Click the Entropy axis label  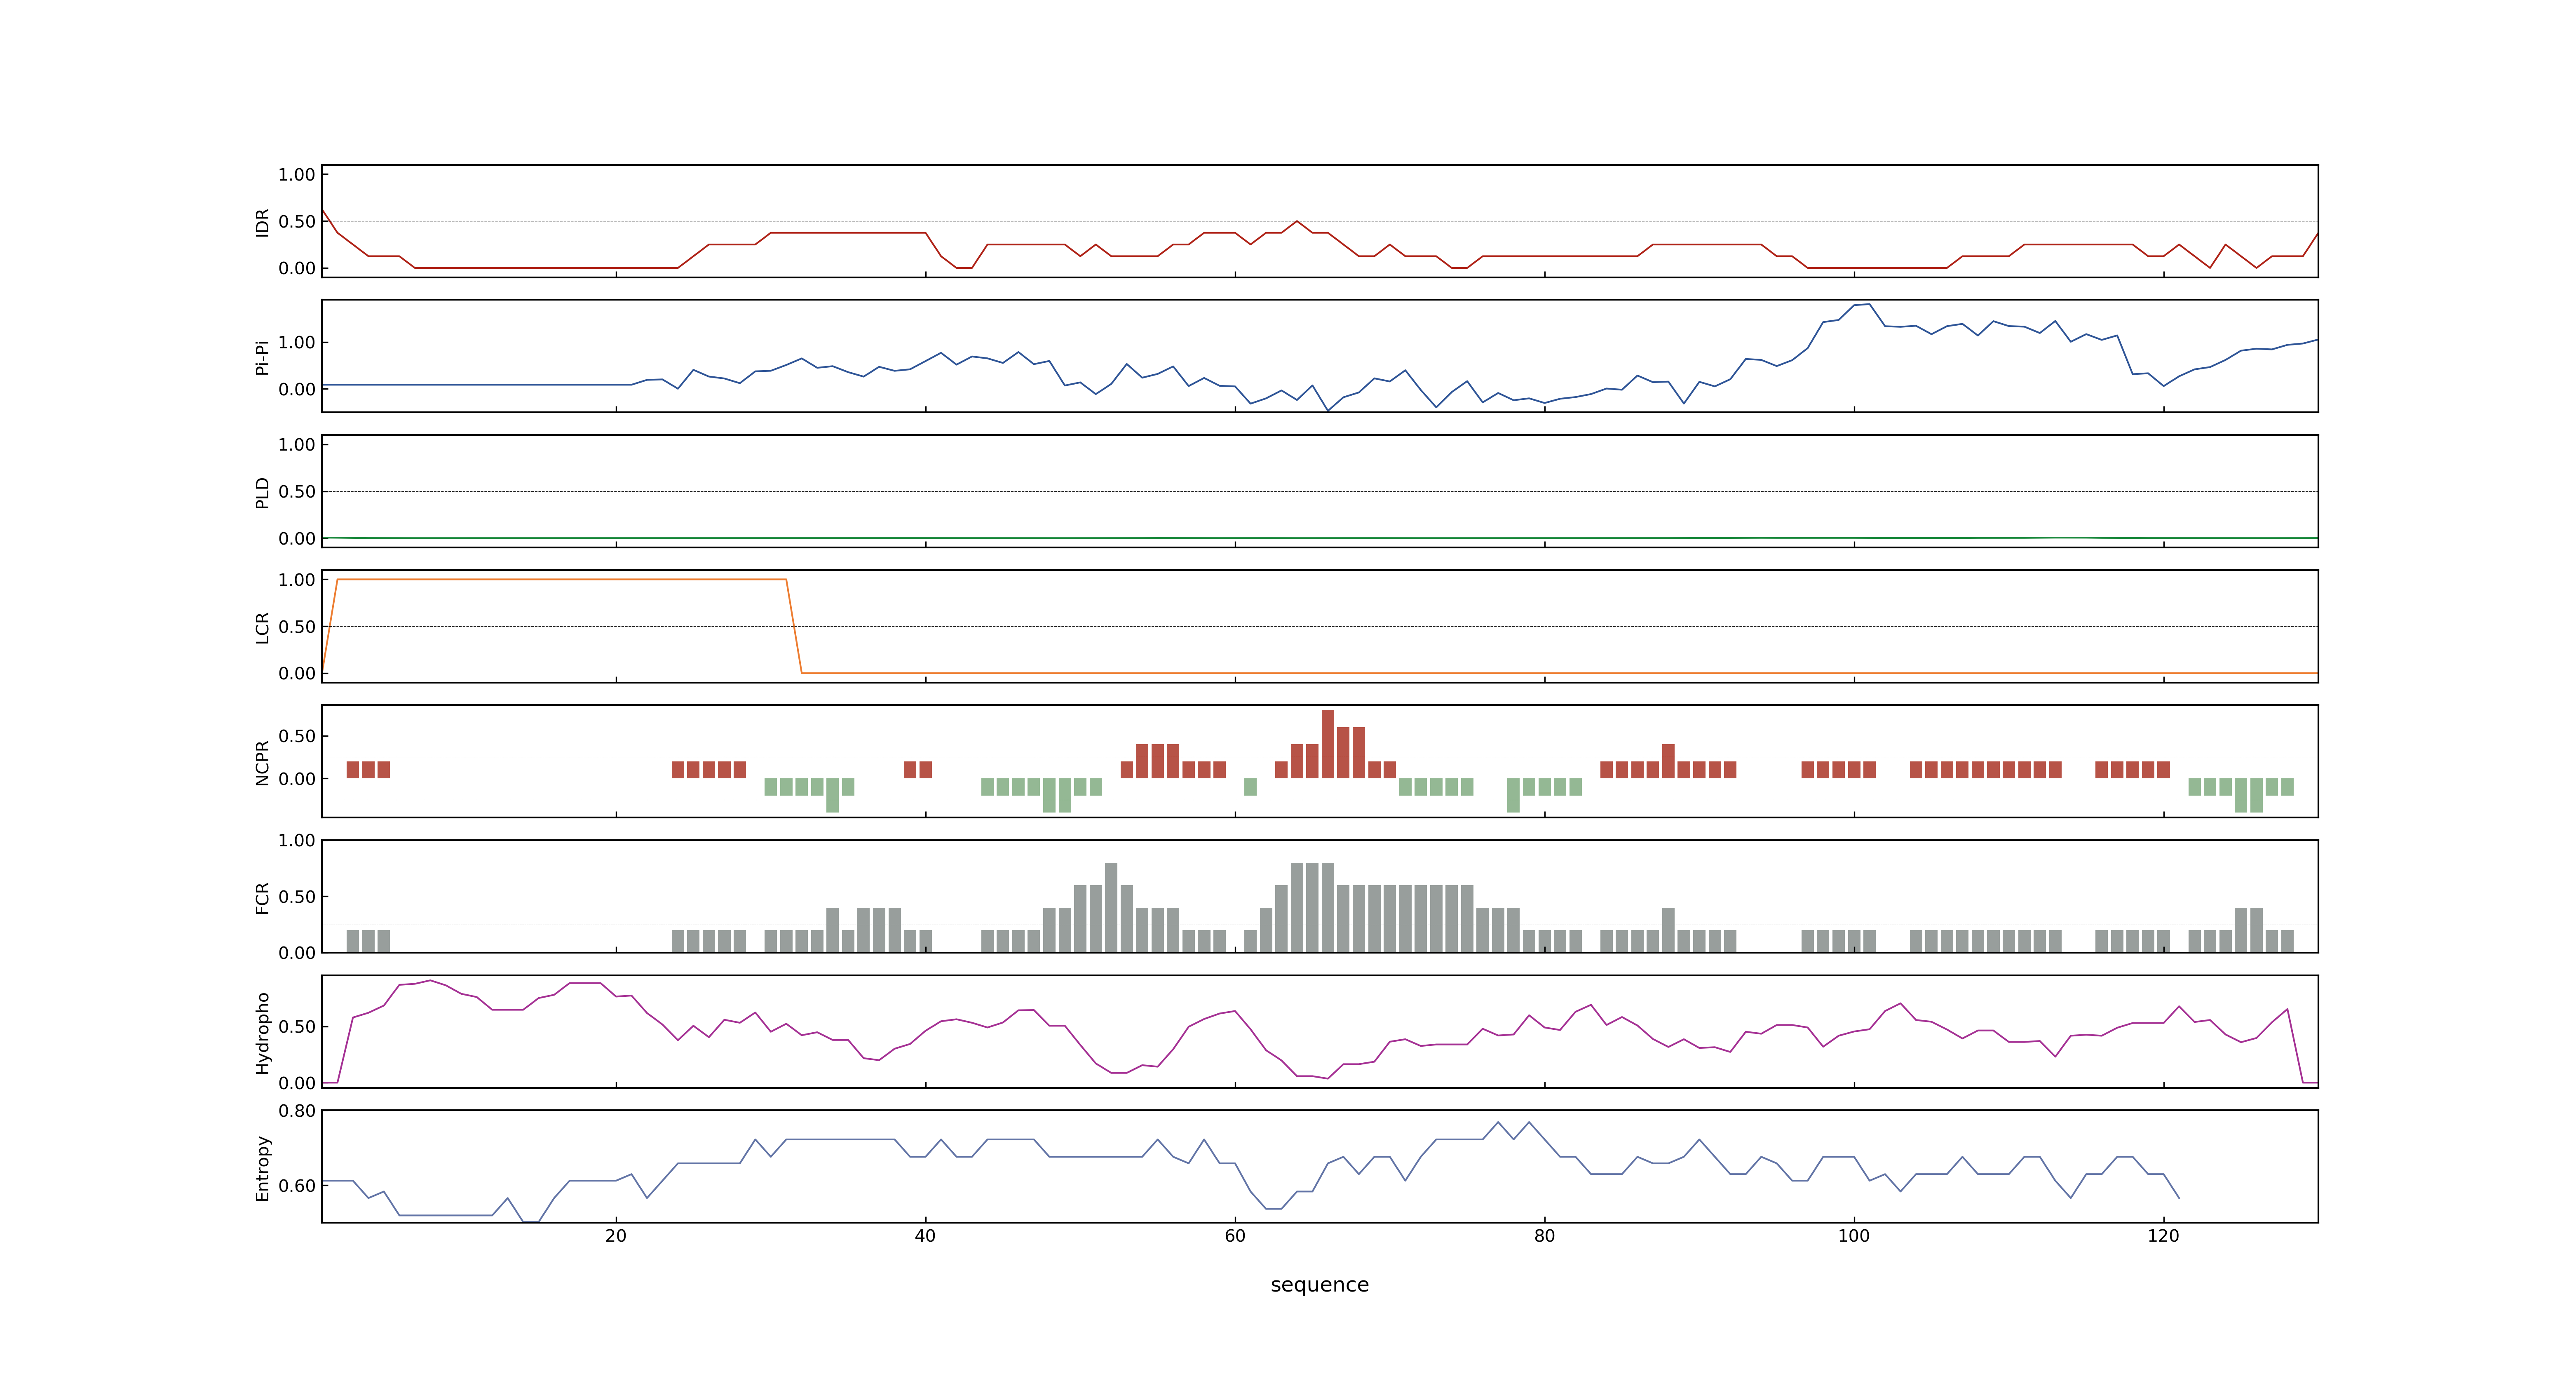point(262,1167)
